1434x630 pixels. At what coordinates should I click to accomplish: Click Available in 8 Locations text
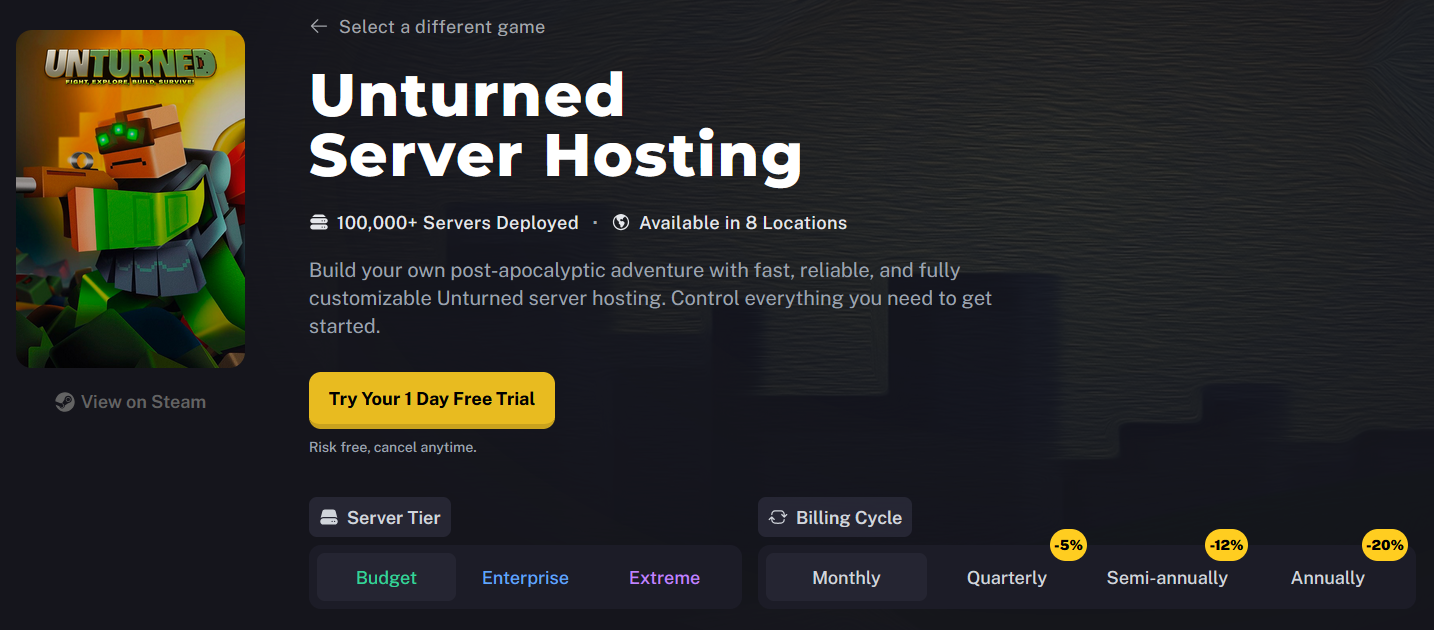(743, 223)
